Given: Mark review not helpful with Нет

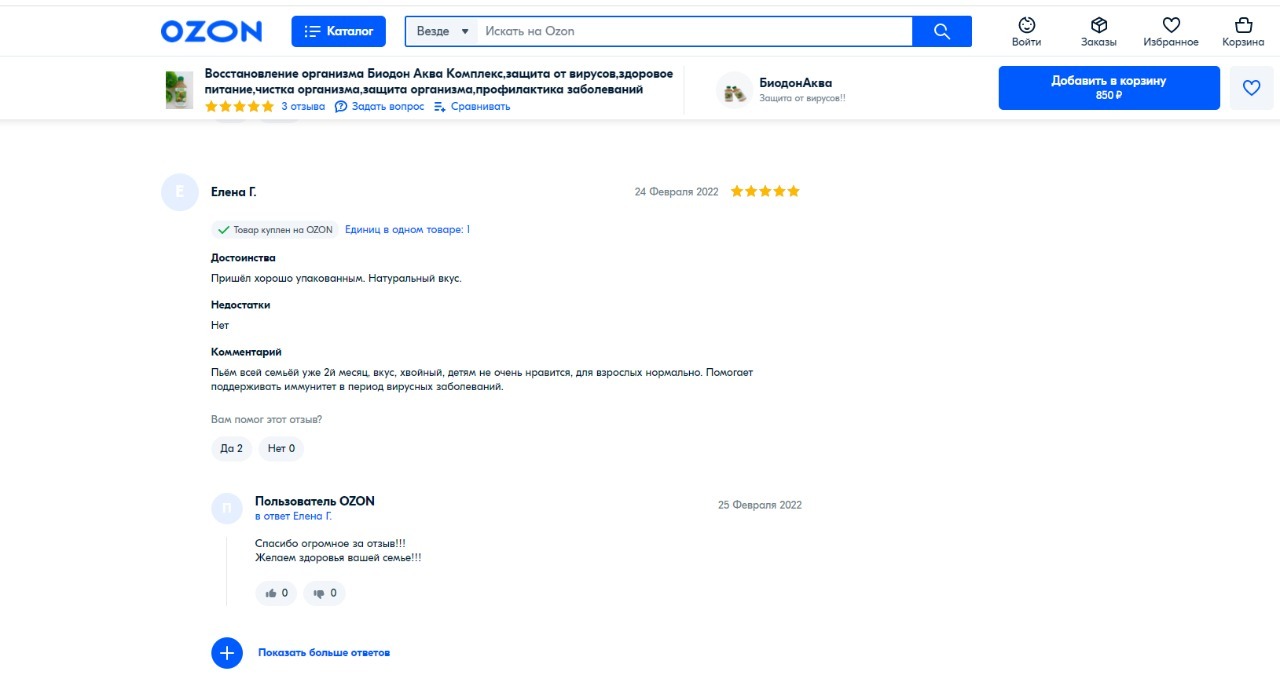Looking at the screenshot, I should (x=281, y=449).
